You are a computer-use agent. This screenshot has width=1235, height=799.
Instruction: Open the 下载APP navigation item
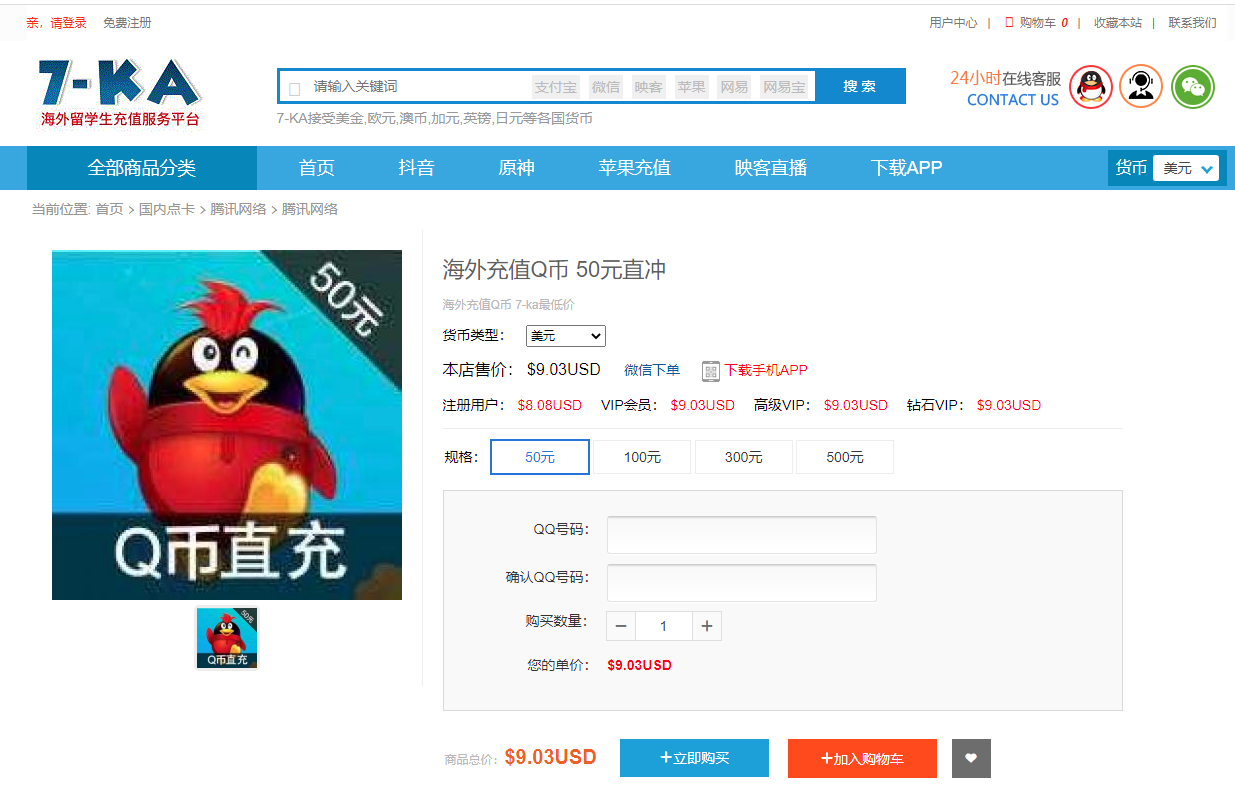click(x=906, y=168)
